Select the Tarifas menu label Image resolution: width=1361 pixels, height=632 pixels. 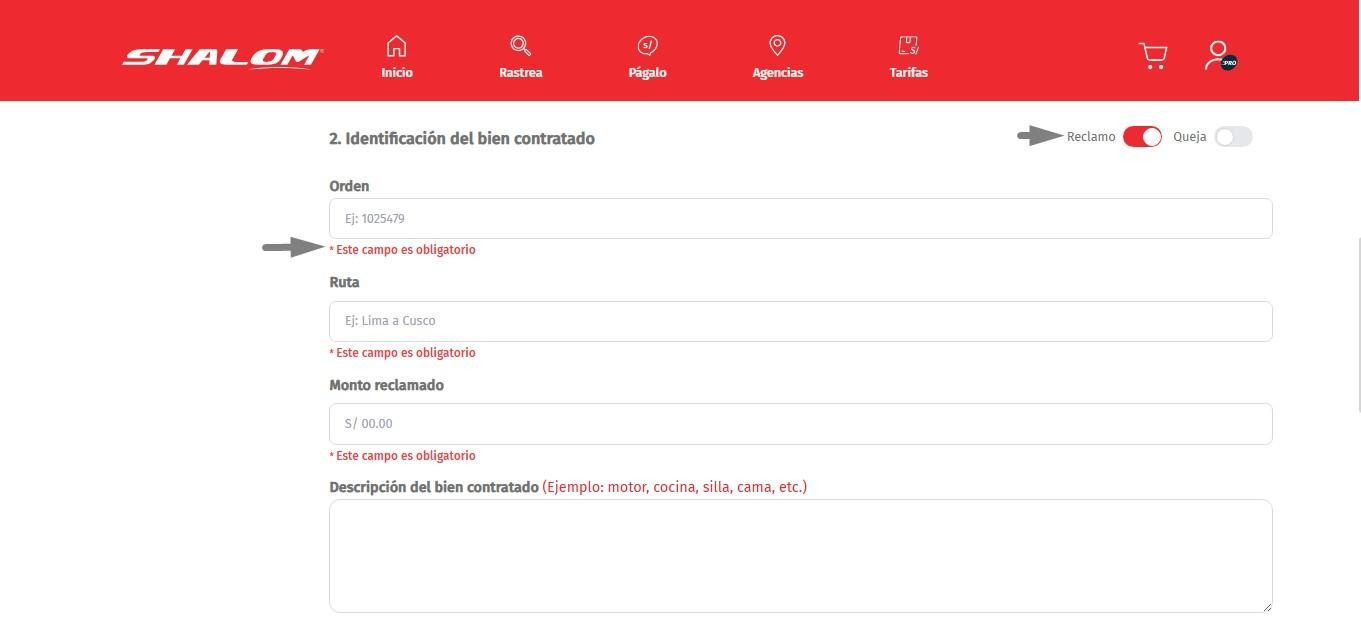pyautogui.click(x=908, y=73)
